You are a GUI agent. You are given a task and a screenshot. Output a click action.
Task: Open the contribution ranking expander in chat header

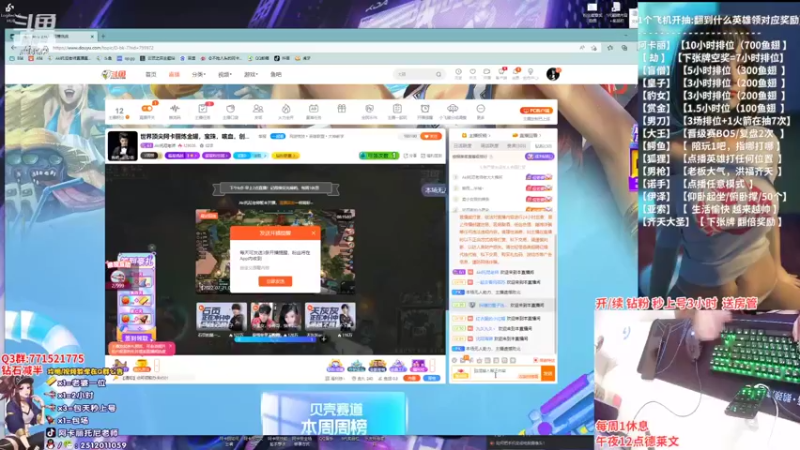527,136
